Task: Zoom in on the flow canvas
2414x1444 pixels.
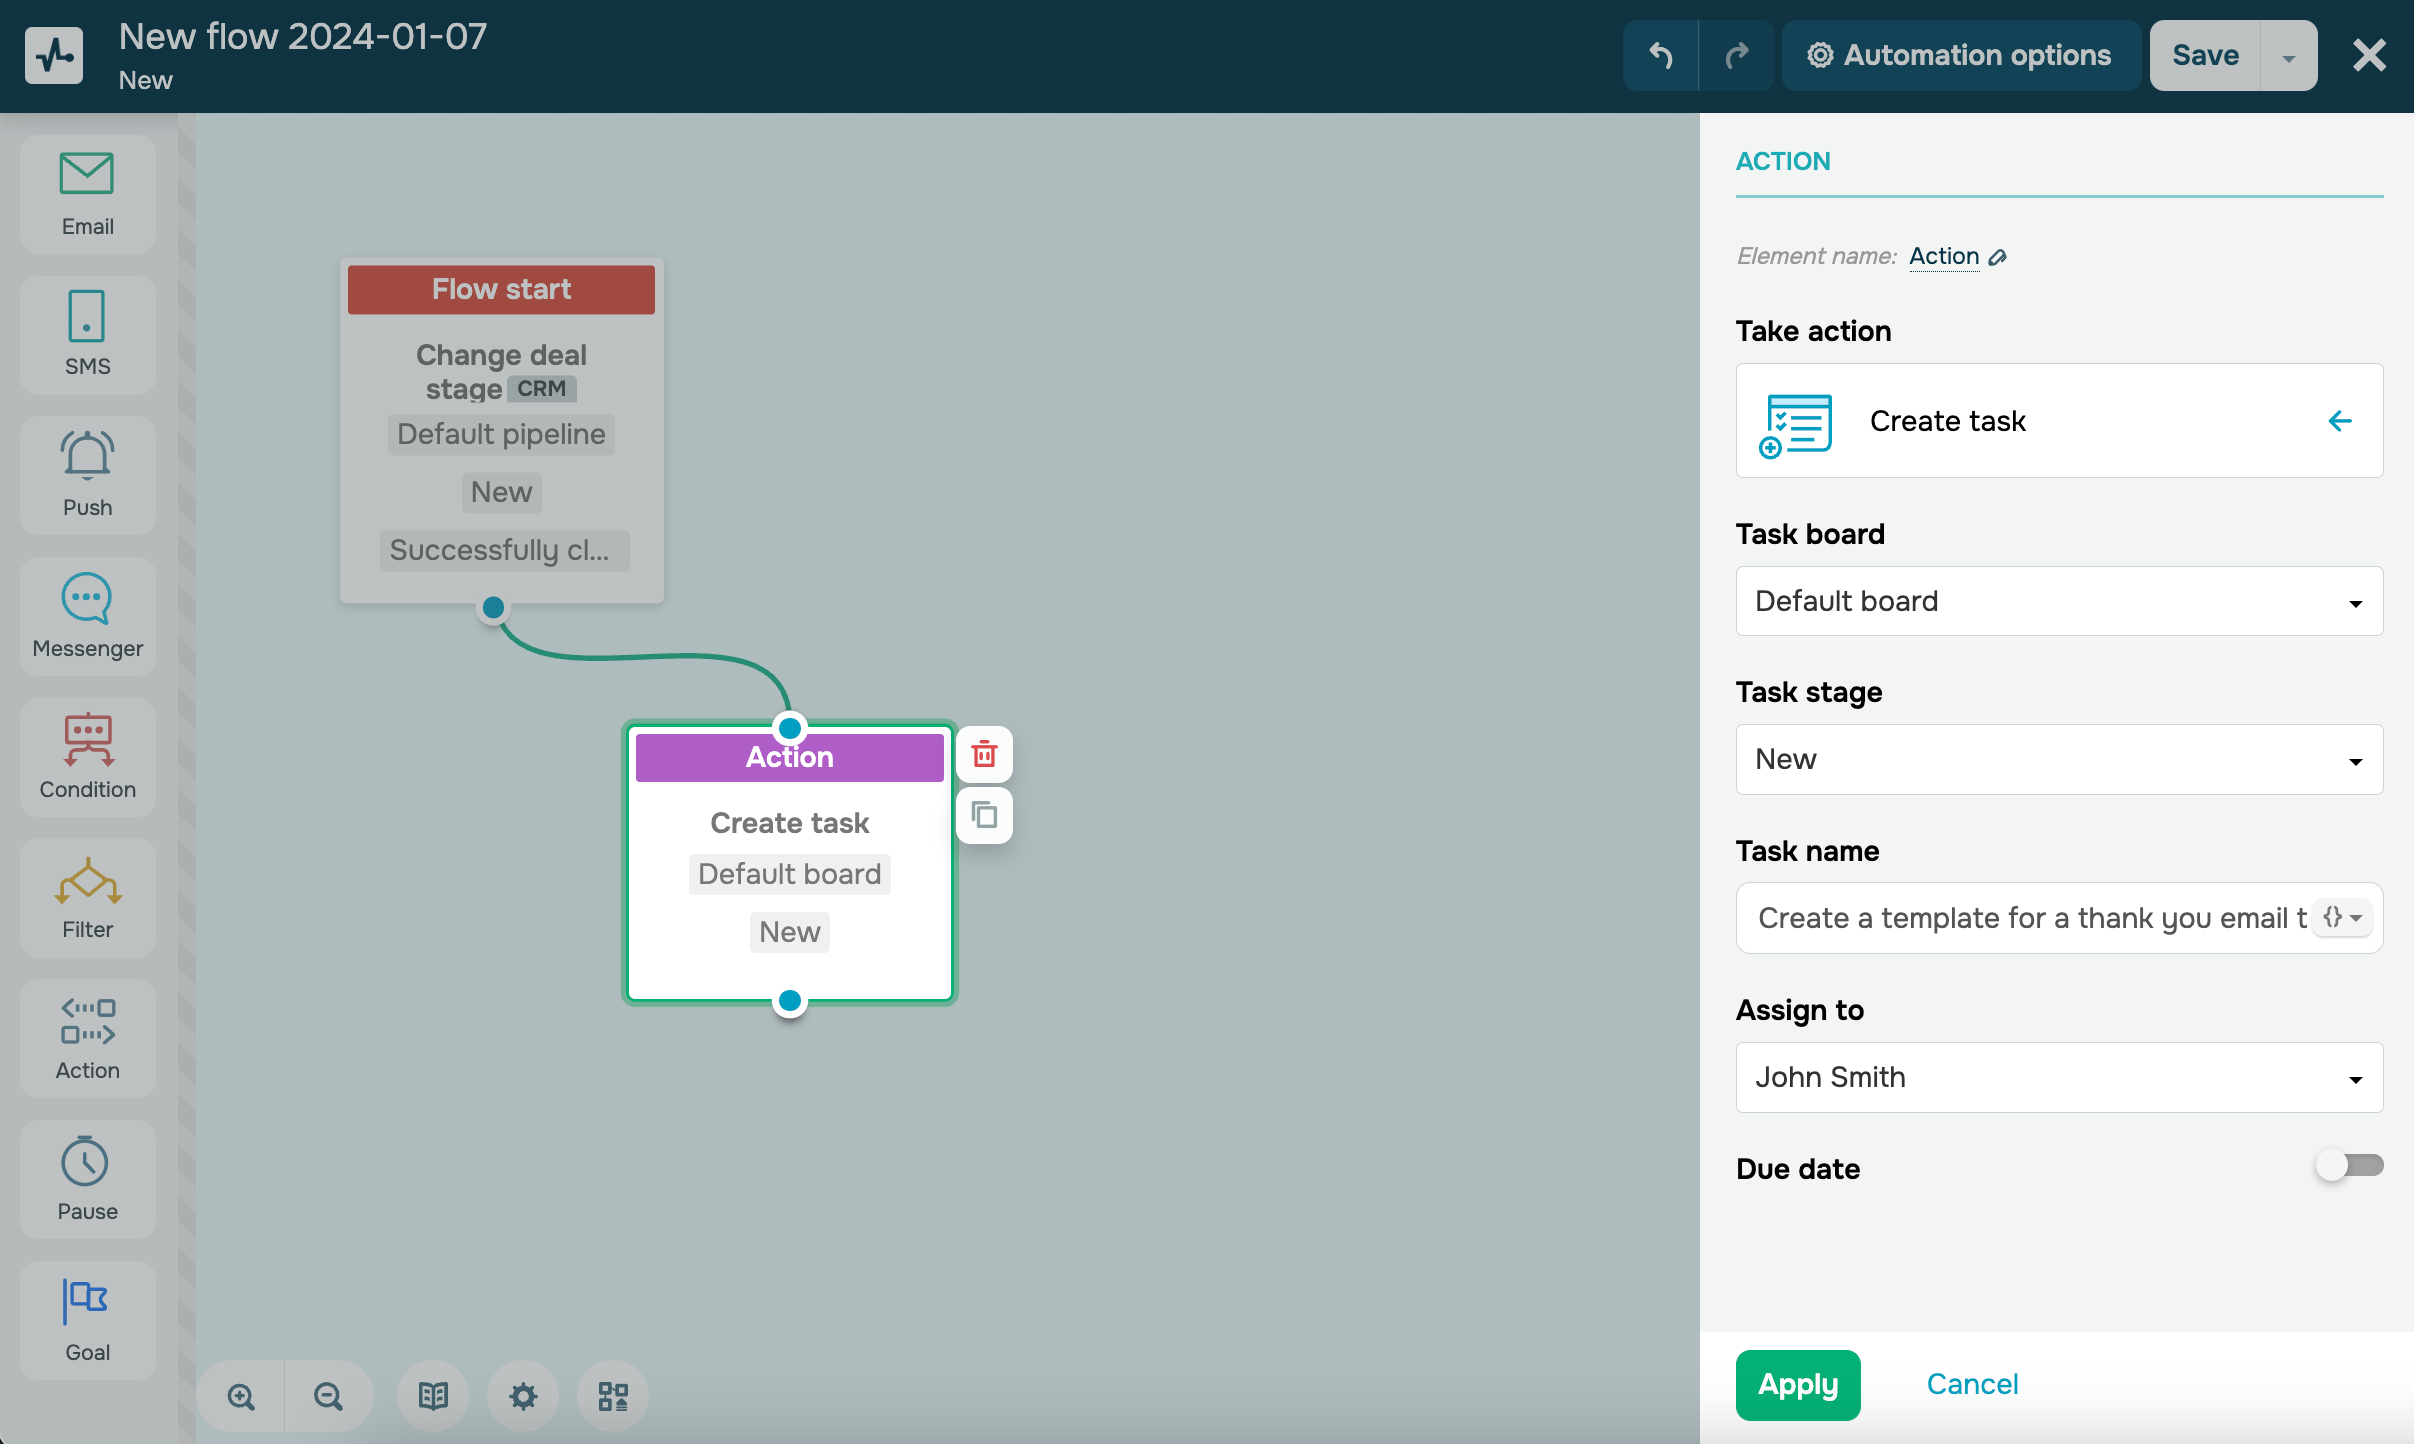Action: [241, 1396]
